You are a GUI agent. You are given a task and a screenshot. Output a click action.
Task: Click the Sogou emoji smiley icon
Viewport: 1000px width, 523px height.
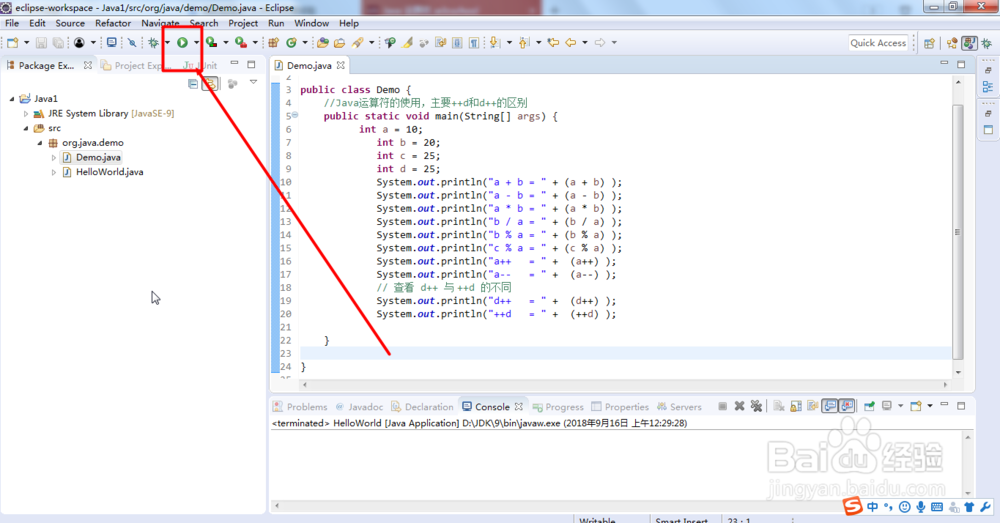(x=904, y=507)
